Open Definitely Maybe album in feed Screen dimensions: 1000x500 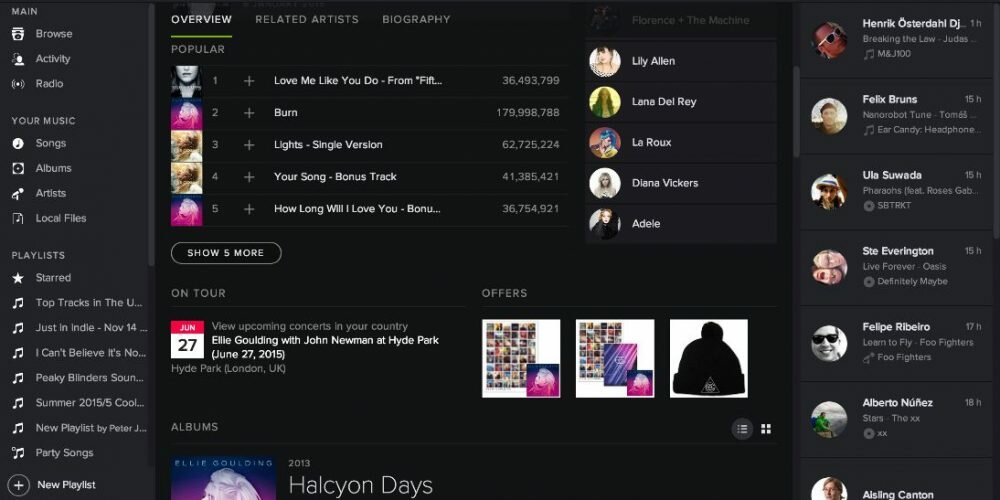point(913,281)
